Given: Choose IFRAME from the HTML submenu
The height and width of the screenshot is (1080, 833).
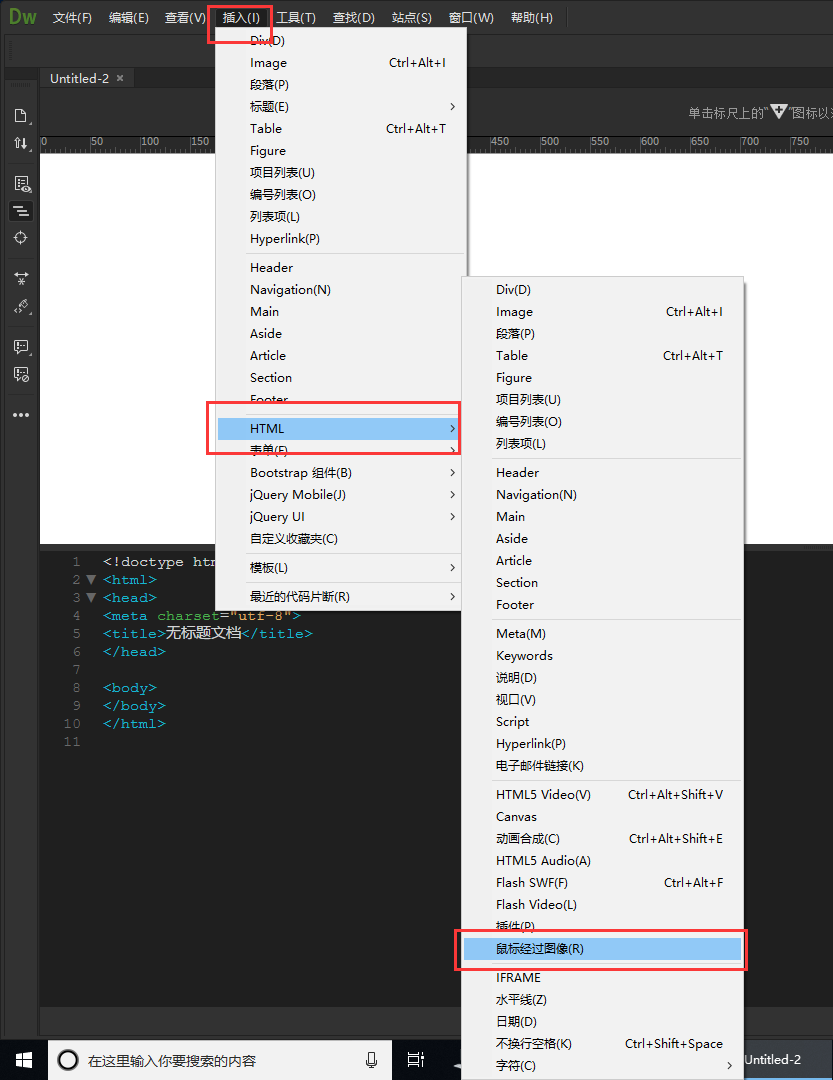Looking at the screenshot, I should [602, 977].
